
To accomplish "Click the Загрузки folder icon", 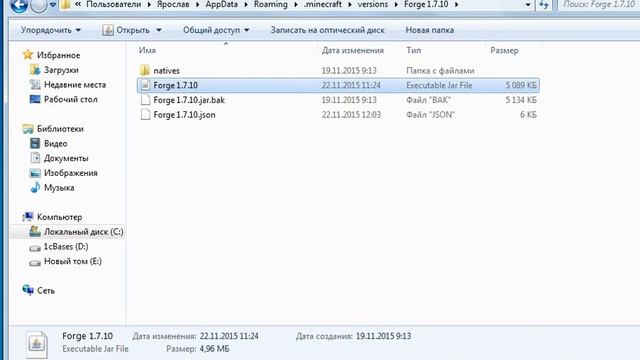I will 35,69.
